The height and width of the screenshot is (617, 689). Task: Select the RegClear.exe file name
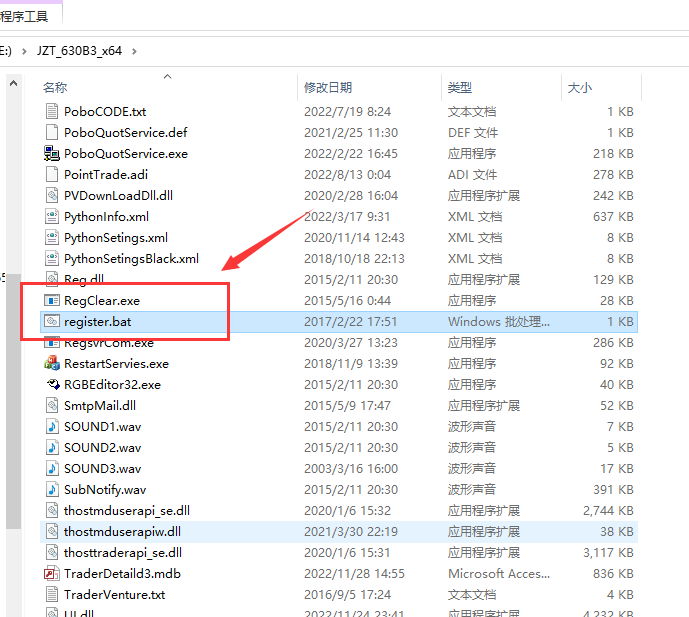pos(102,301)
